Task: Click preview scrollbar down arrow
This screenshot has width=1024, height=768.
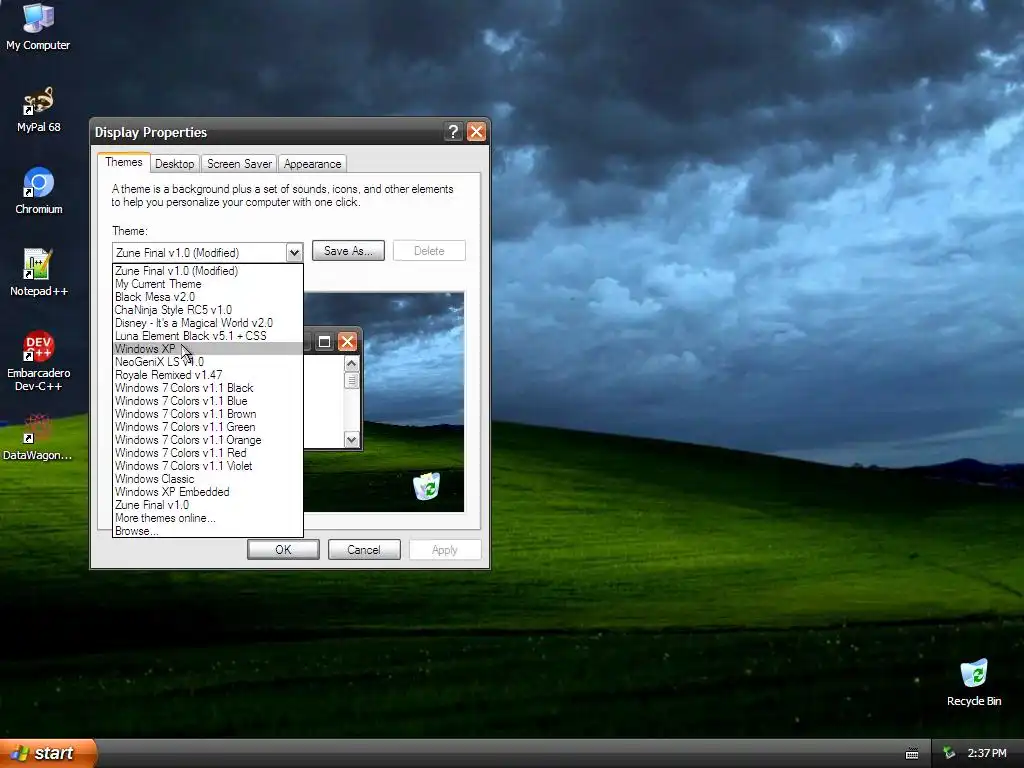Action: (351, 440)
